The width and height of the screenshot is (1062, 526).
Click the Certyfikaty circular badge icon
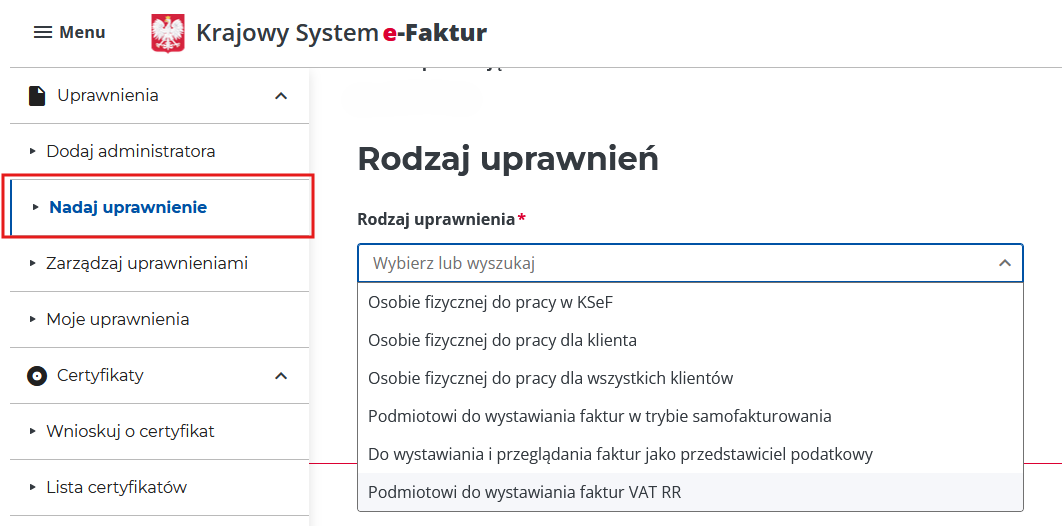tap(37, 376)
